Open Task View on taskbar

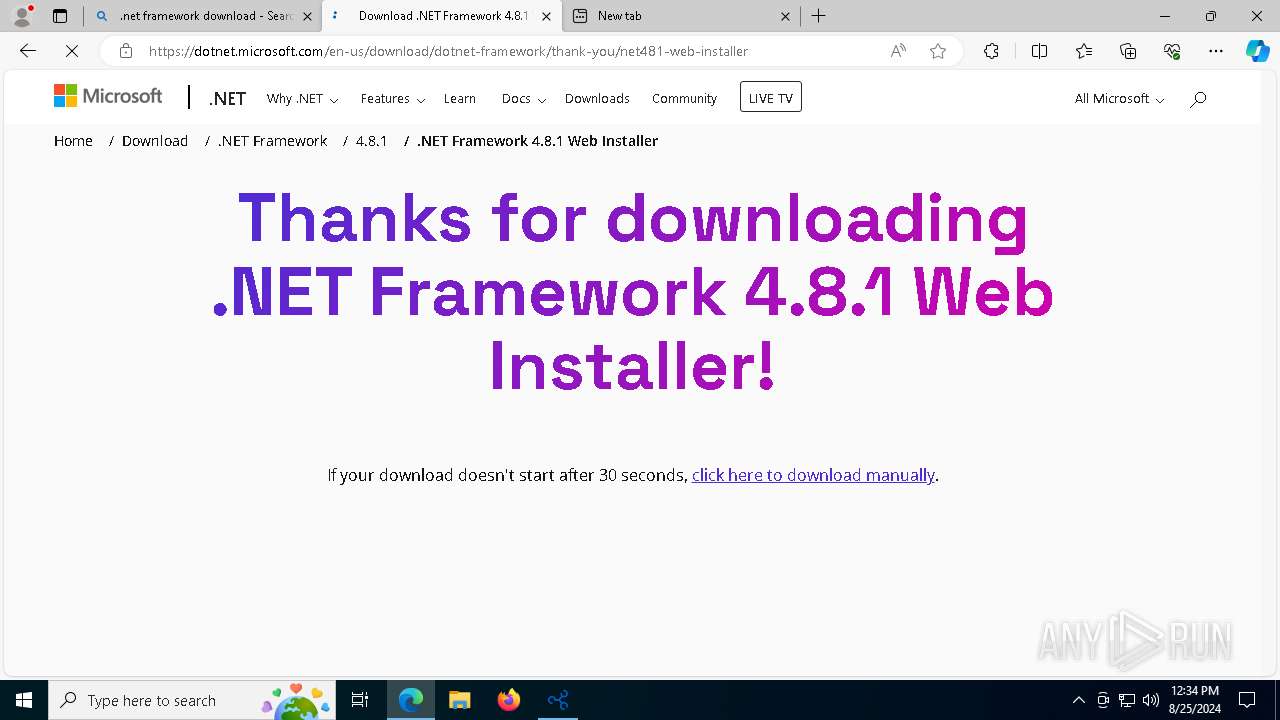[x=360, y=700]
